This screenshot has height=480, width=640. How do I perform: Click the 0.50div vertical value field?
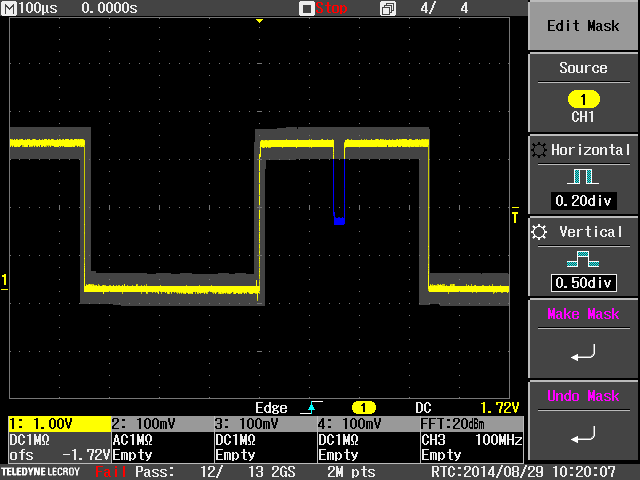point(583,283)
